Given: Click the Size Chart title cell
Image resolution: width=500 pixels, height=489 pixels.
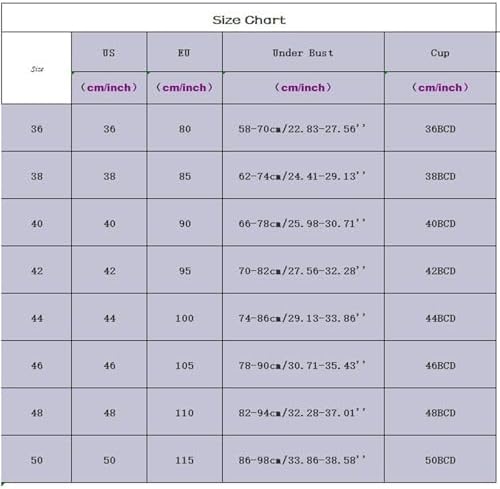Looking at the screenshot, I should 249,18.
